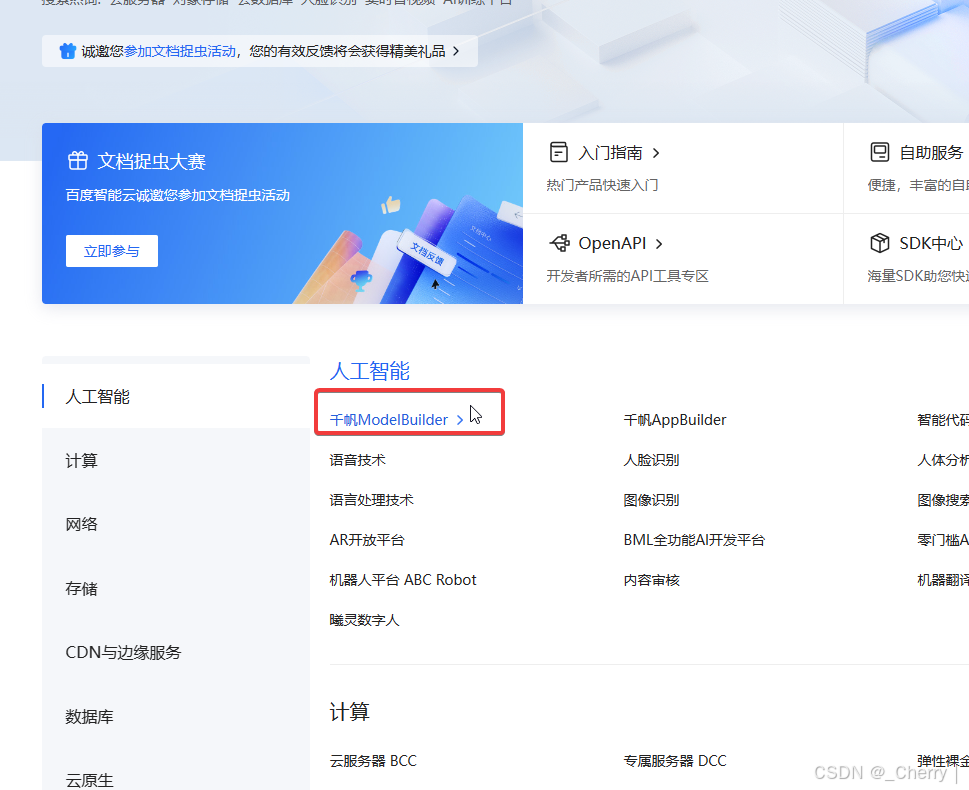Open the 图像识别 link
Image resolution: width=969 pixels, height=790 pixels.
tap(651, 500)
